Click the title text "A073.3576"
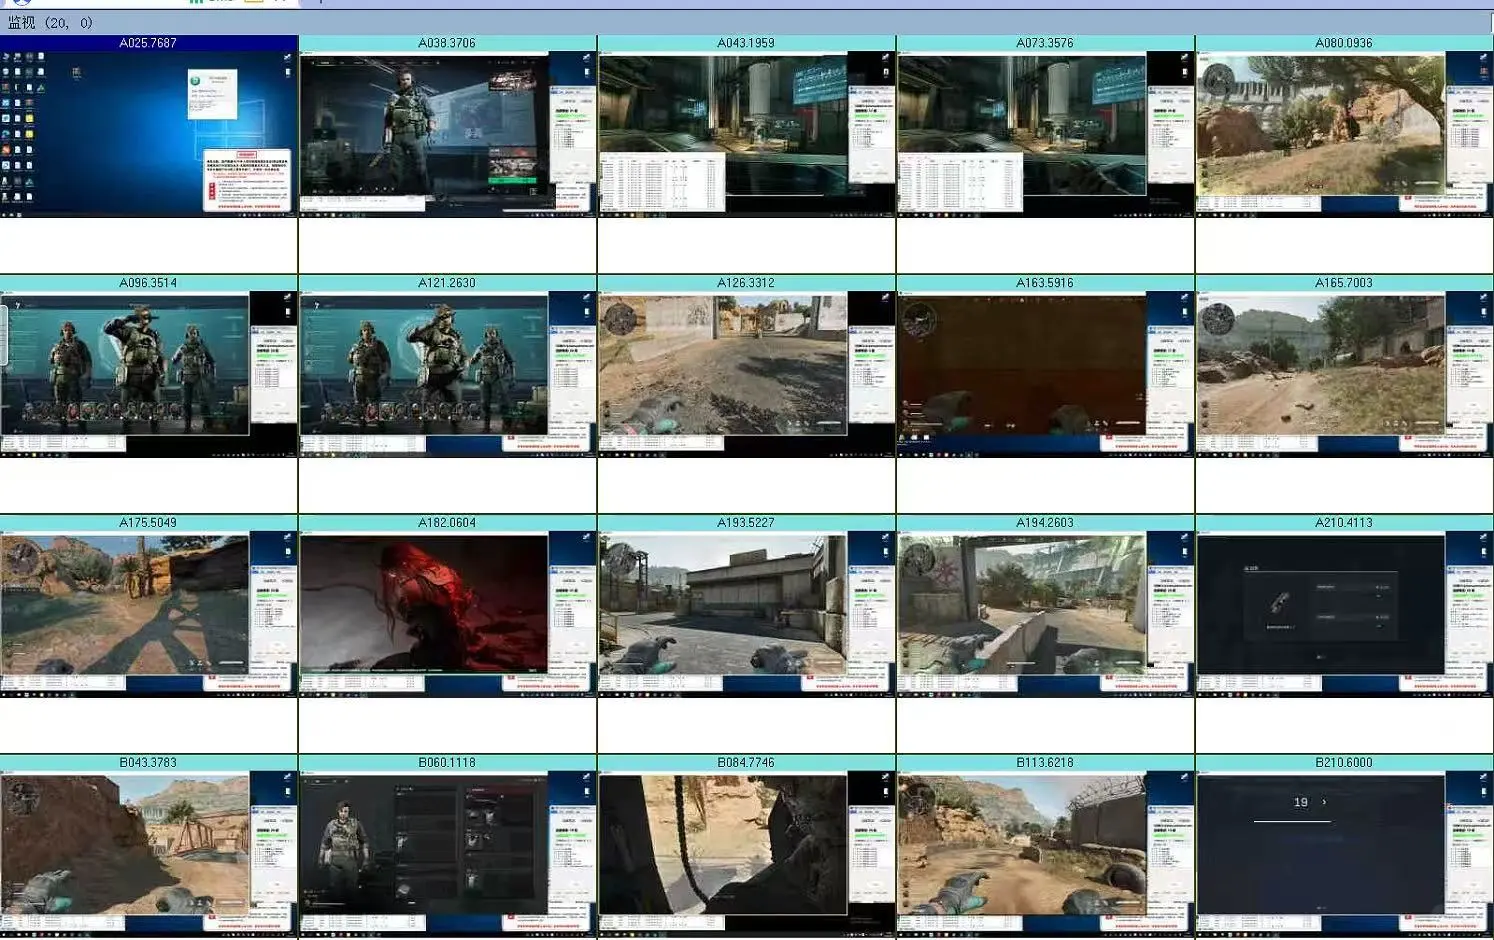The width and height of the screenshot is (1494, 940). coord(1045,43)
